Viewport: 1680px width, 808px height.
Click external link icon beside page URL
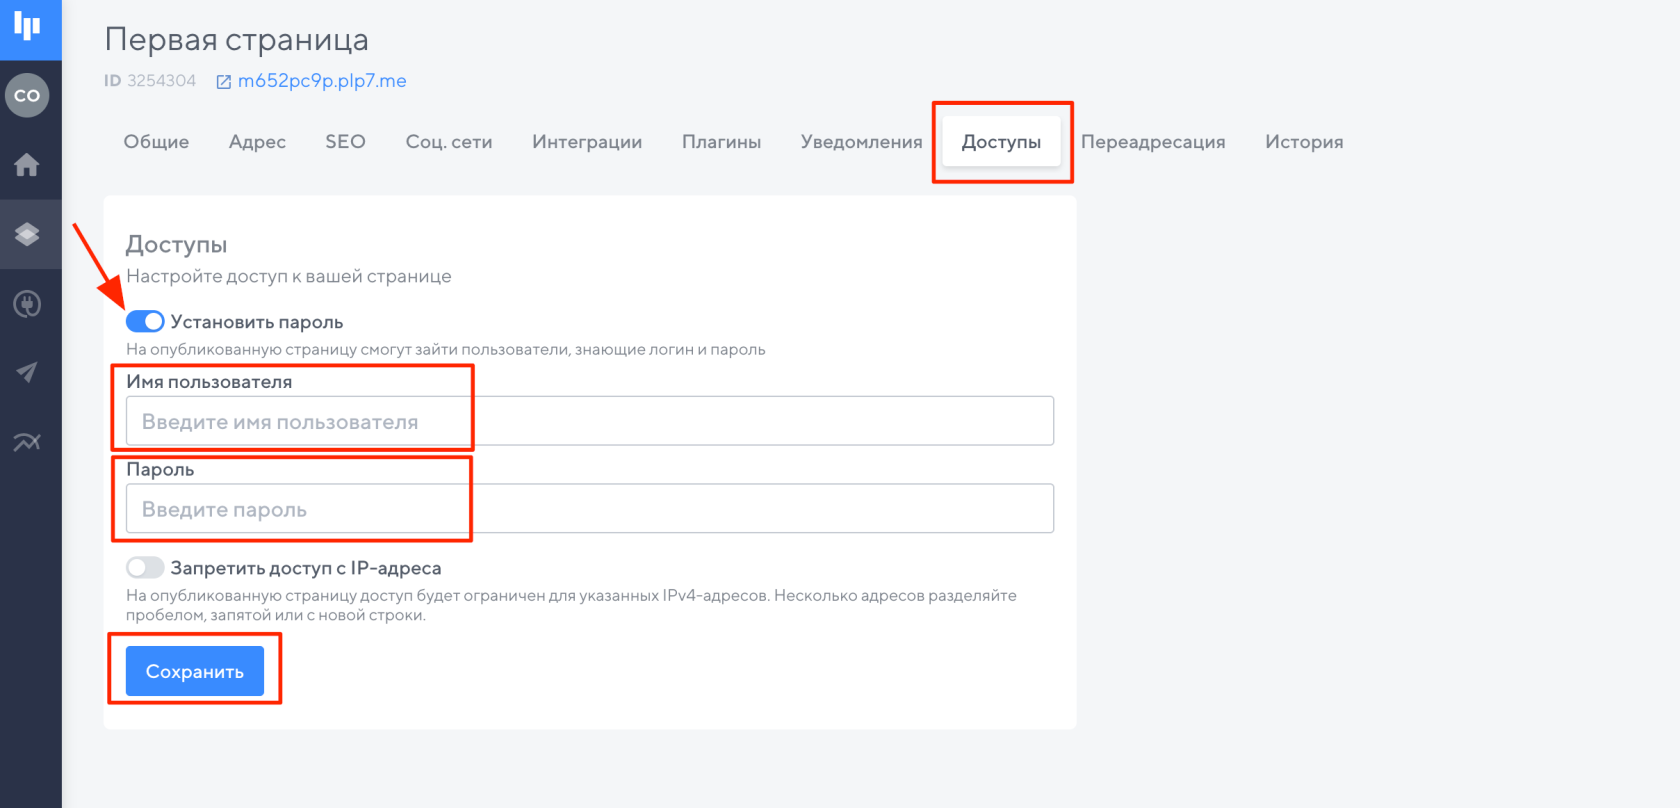(224, 82)
